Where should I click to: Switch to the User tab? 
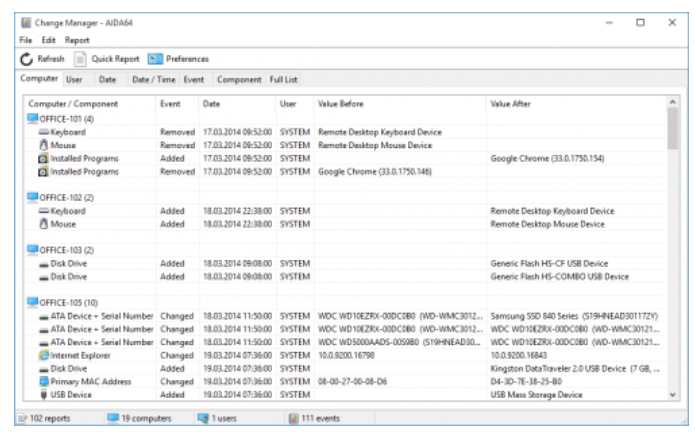pyautogui.click(x=74, y=80)
